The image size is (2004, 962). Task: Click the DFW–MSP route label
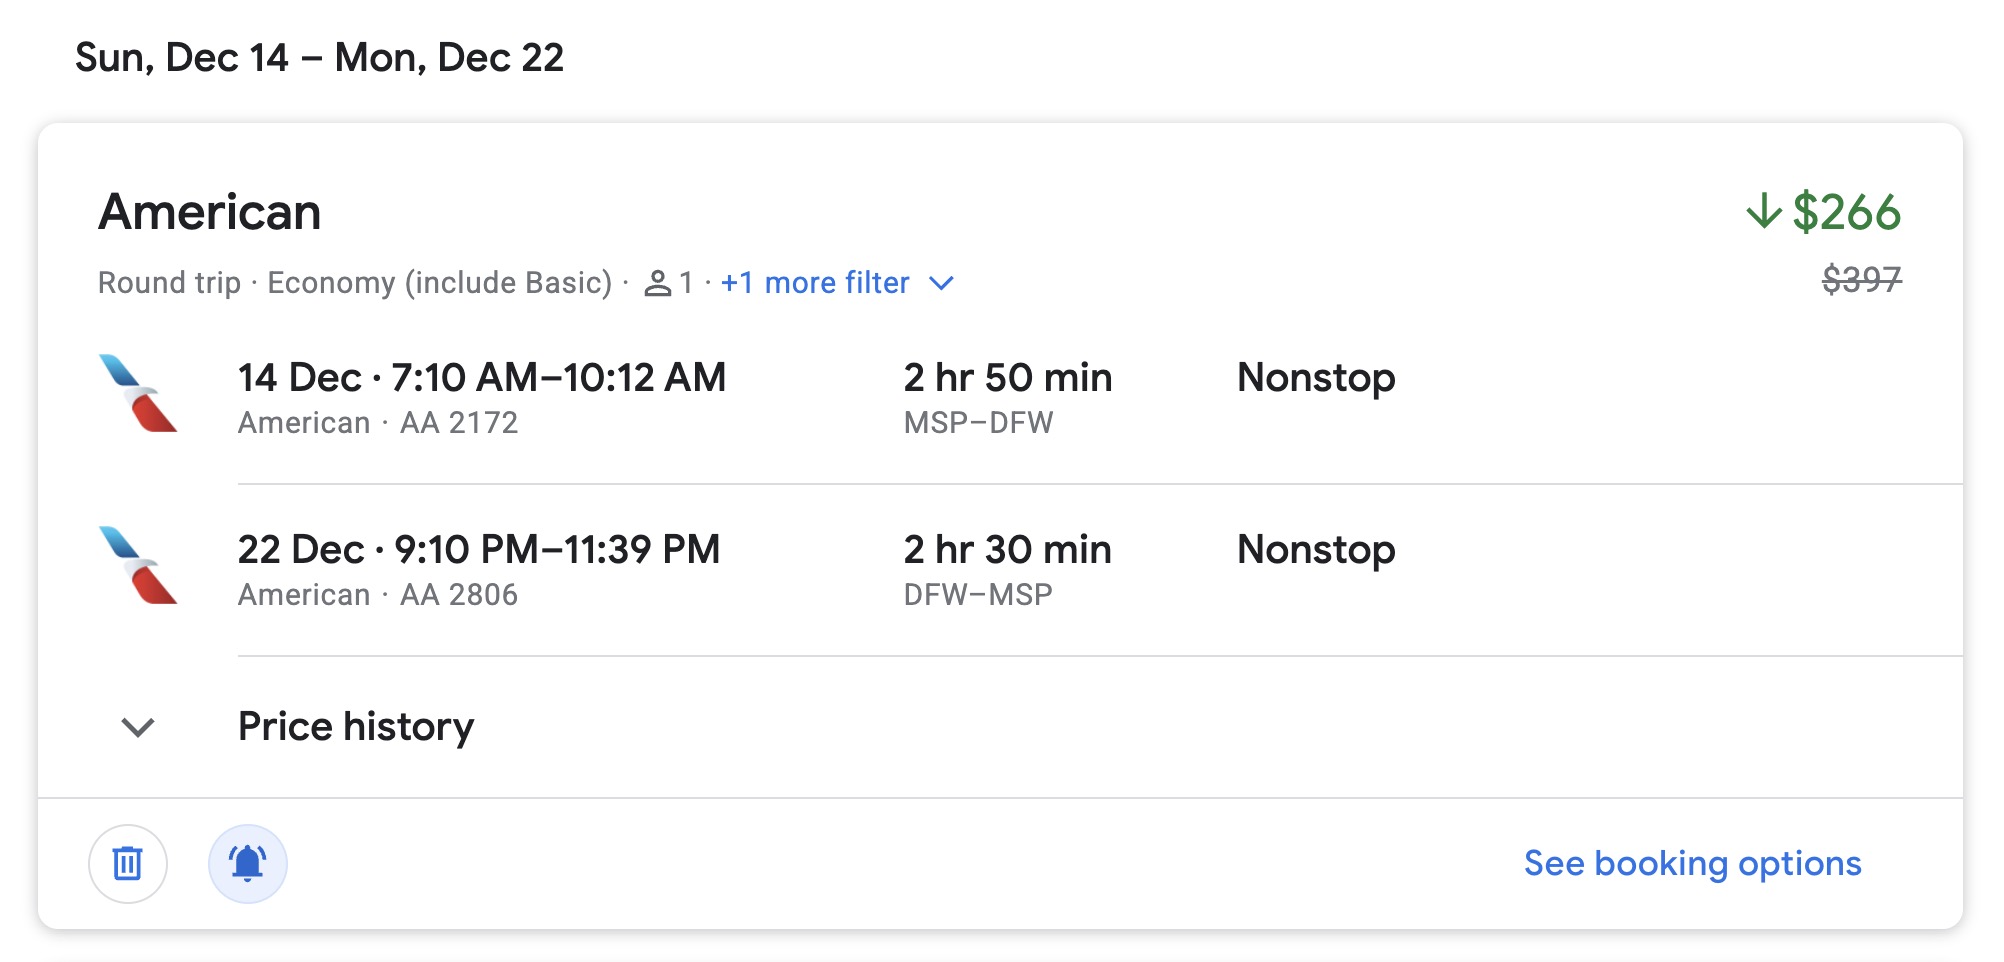click(978, 595)
